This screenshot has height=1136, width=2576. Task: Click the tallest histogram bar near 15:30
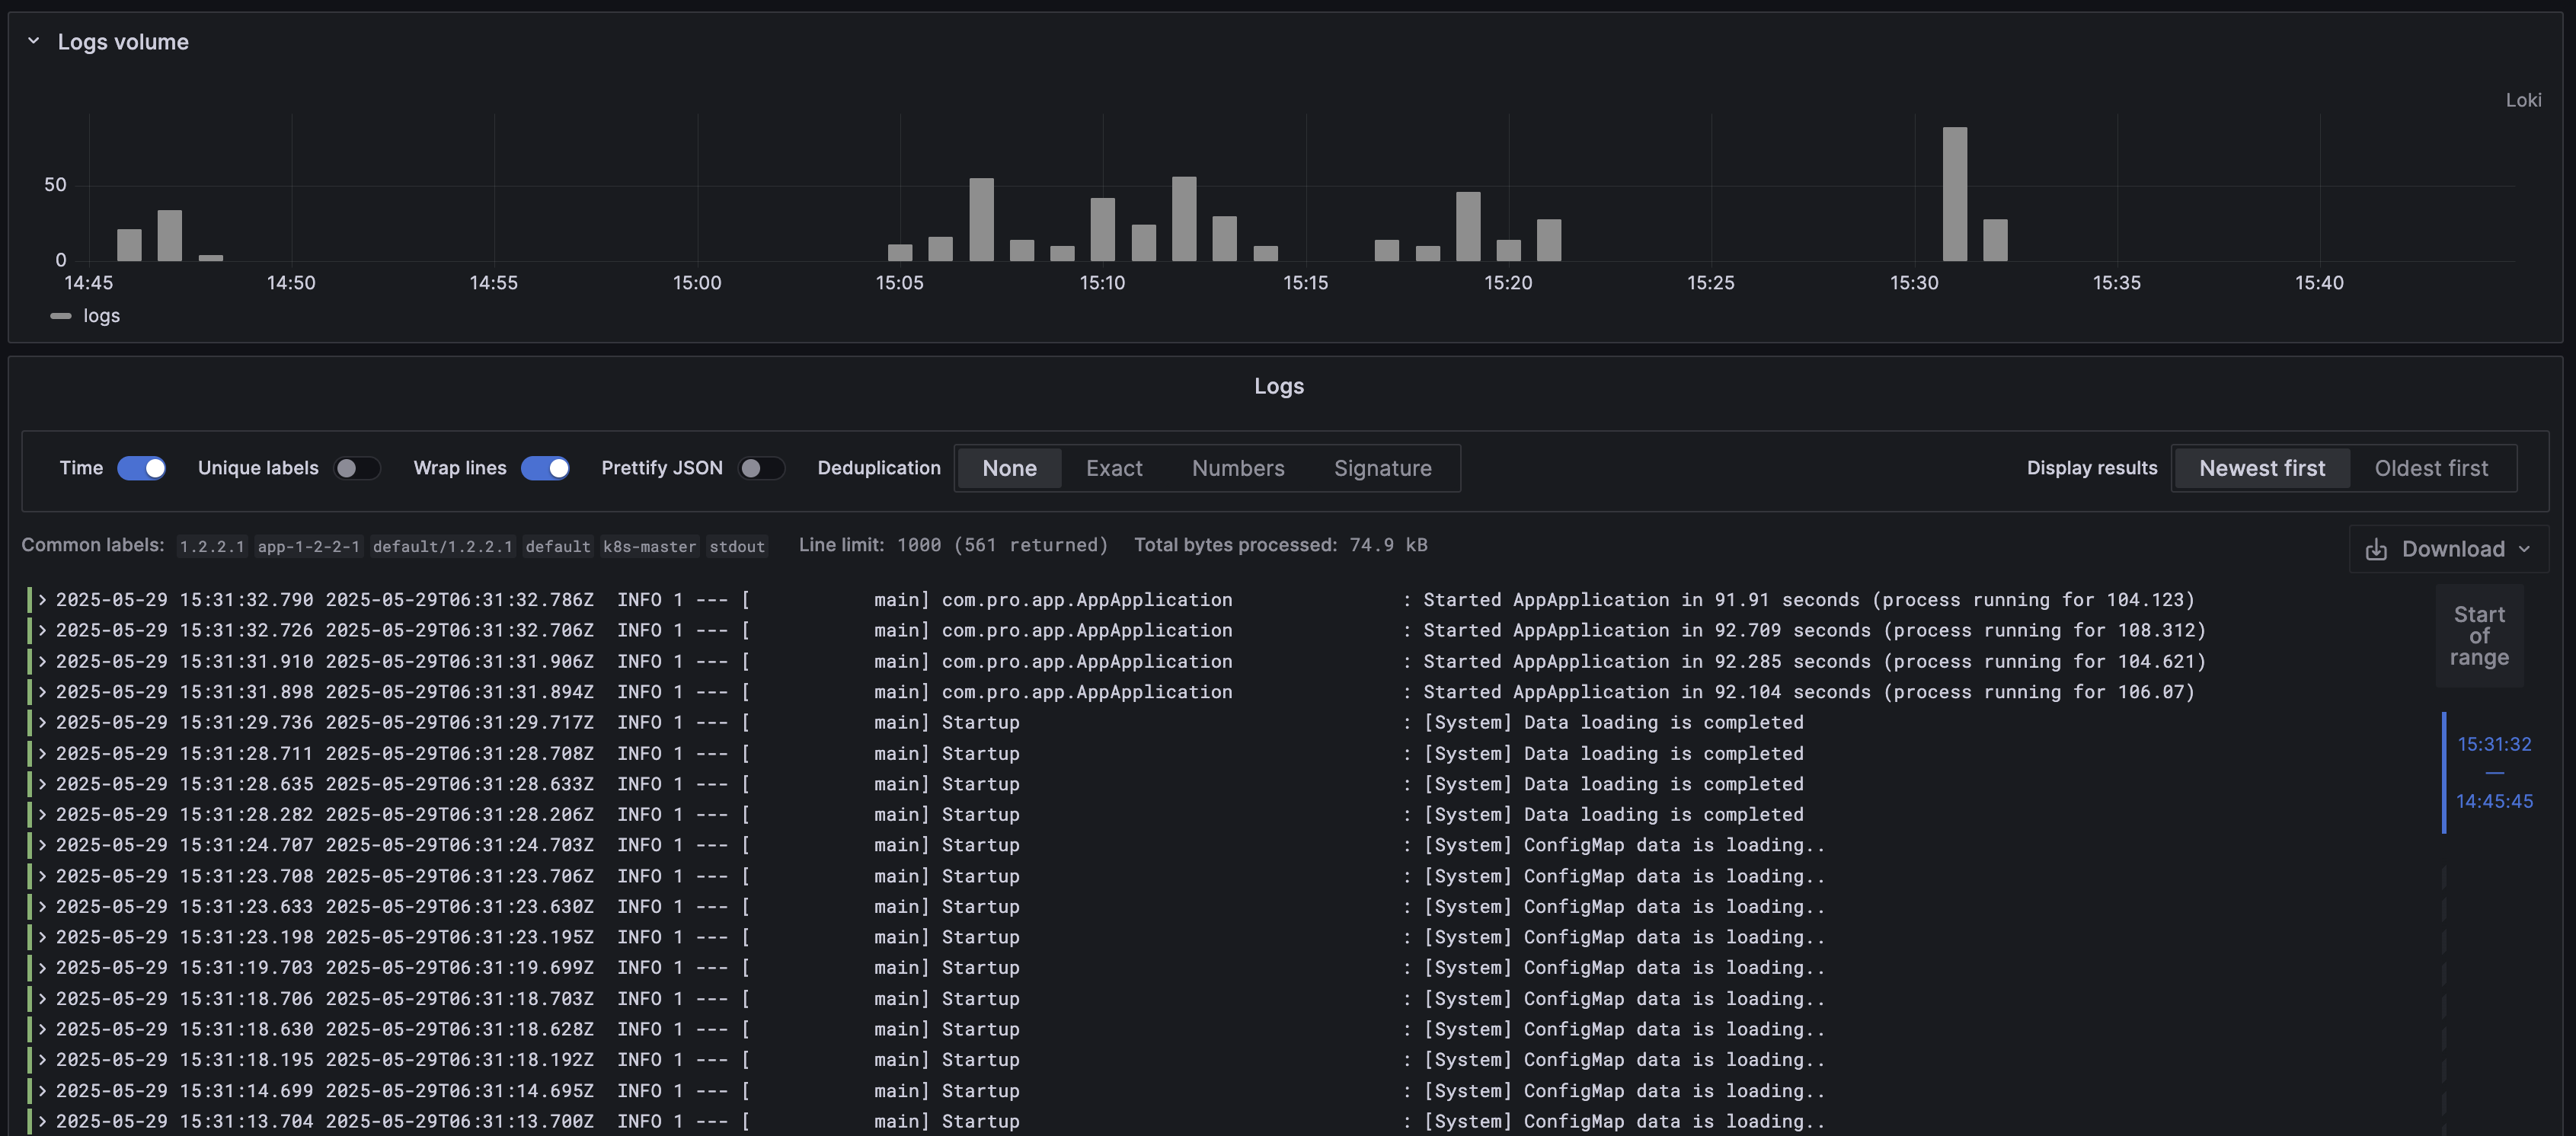click(x=1954, y=194)
